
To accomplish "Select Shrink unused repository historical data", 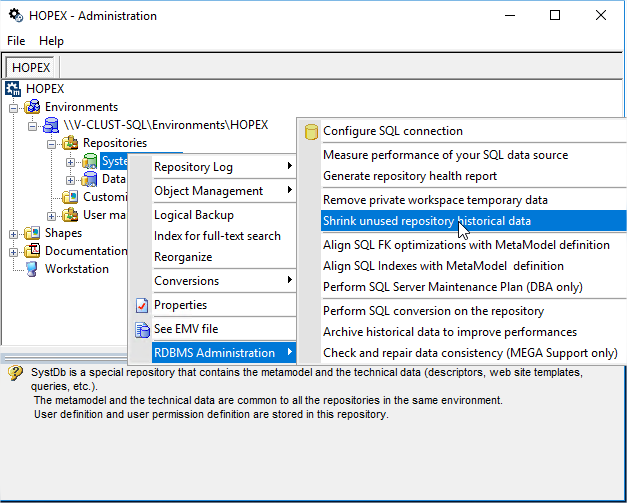I will [426, 221].
